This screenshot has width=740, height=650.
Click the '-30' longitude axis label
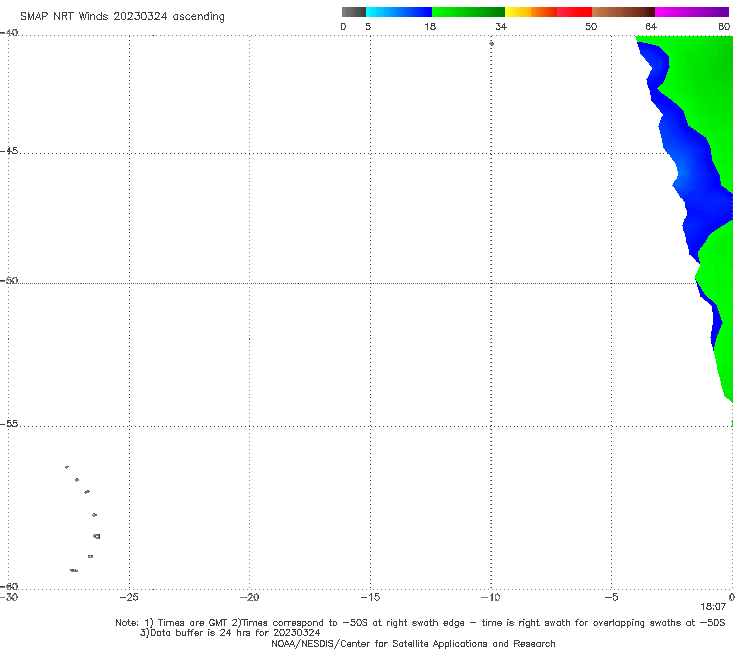9,597
